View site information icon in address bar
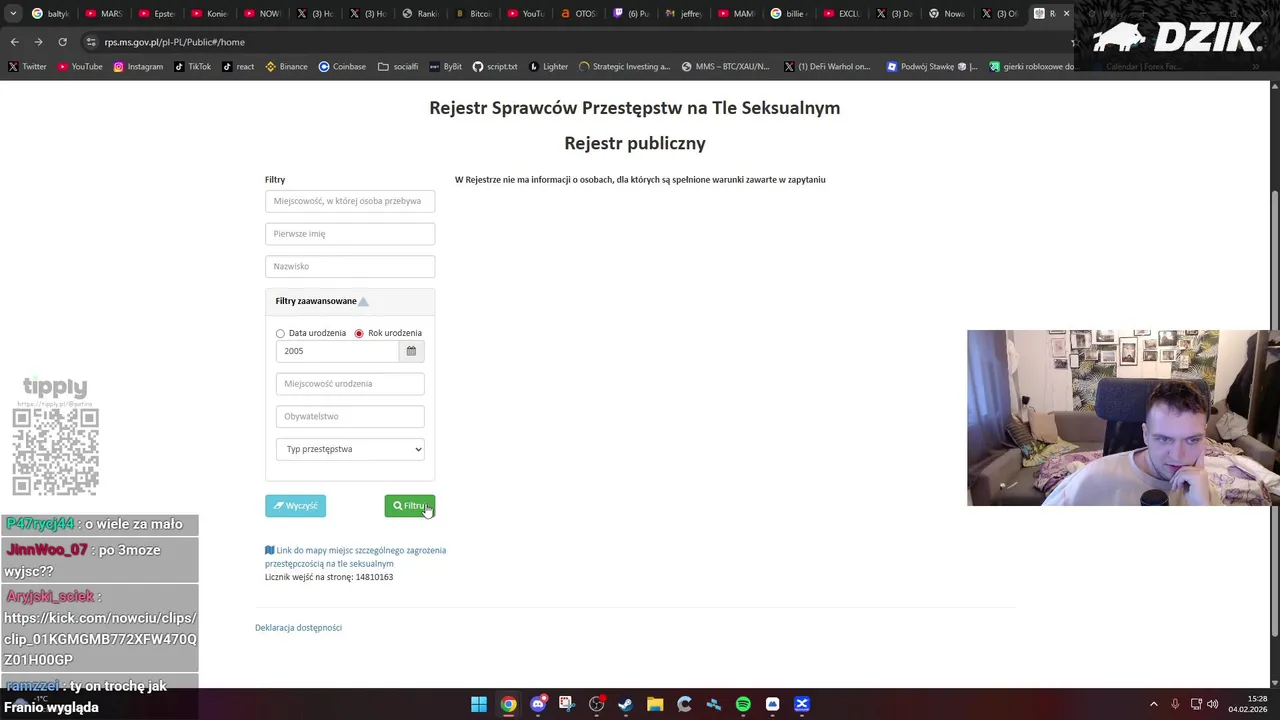Image resolution: width=1280 pixels, height=720 pixels. pyautogui.click(x=91, y=42)
